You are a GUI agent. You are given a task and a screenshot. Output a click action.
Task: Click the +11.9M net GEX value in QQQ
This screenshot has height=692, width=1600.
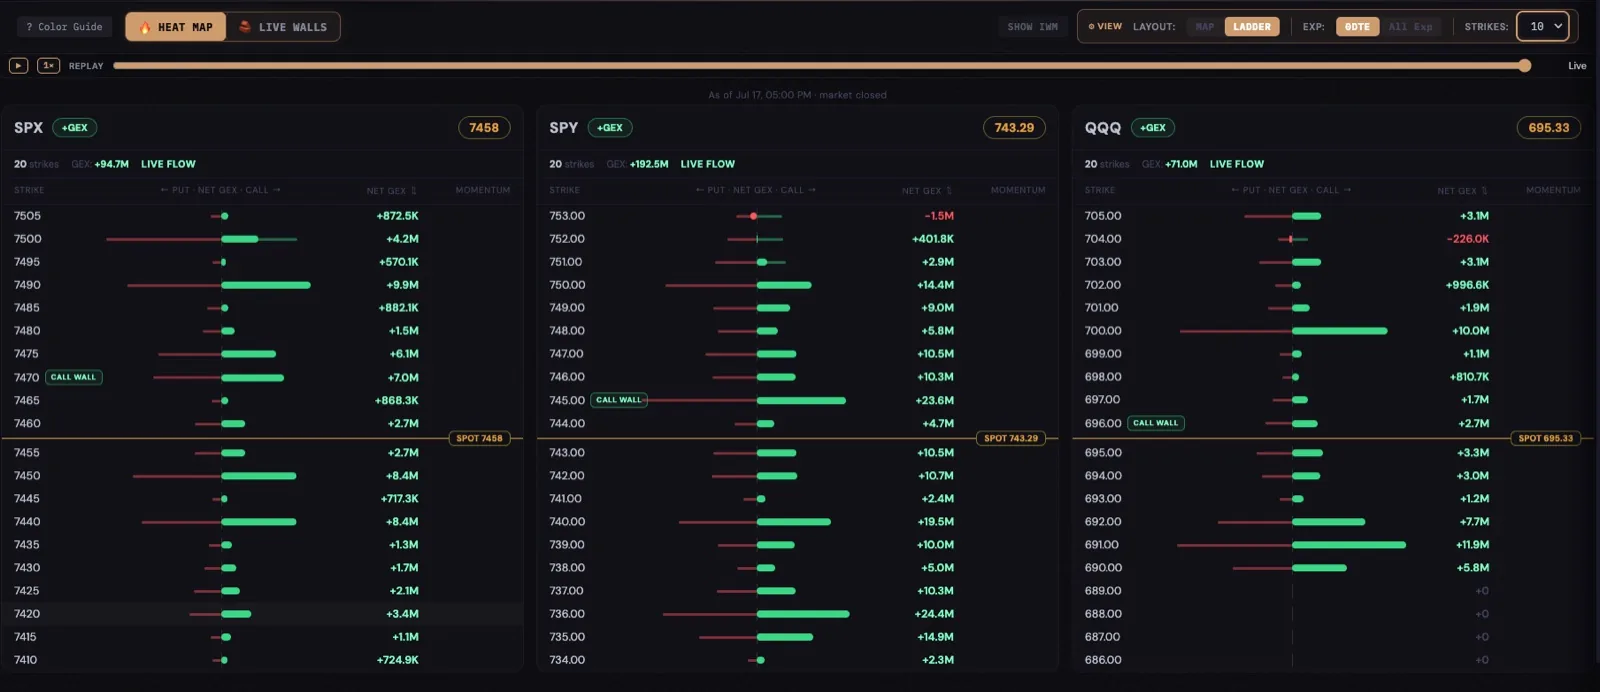[x=1472, y=545]
